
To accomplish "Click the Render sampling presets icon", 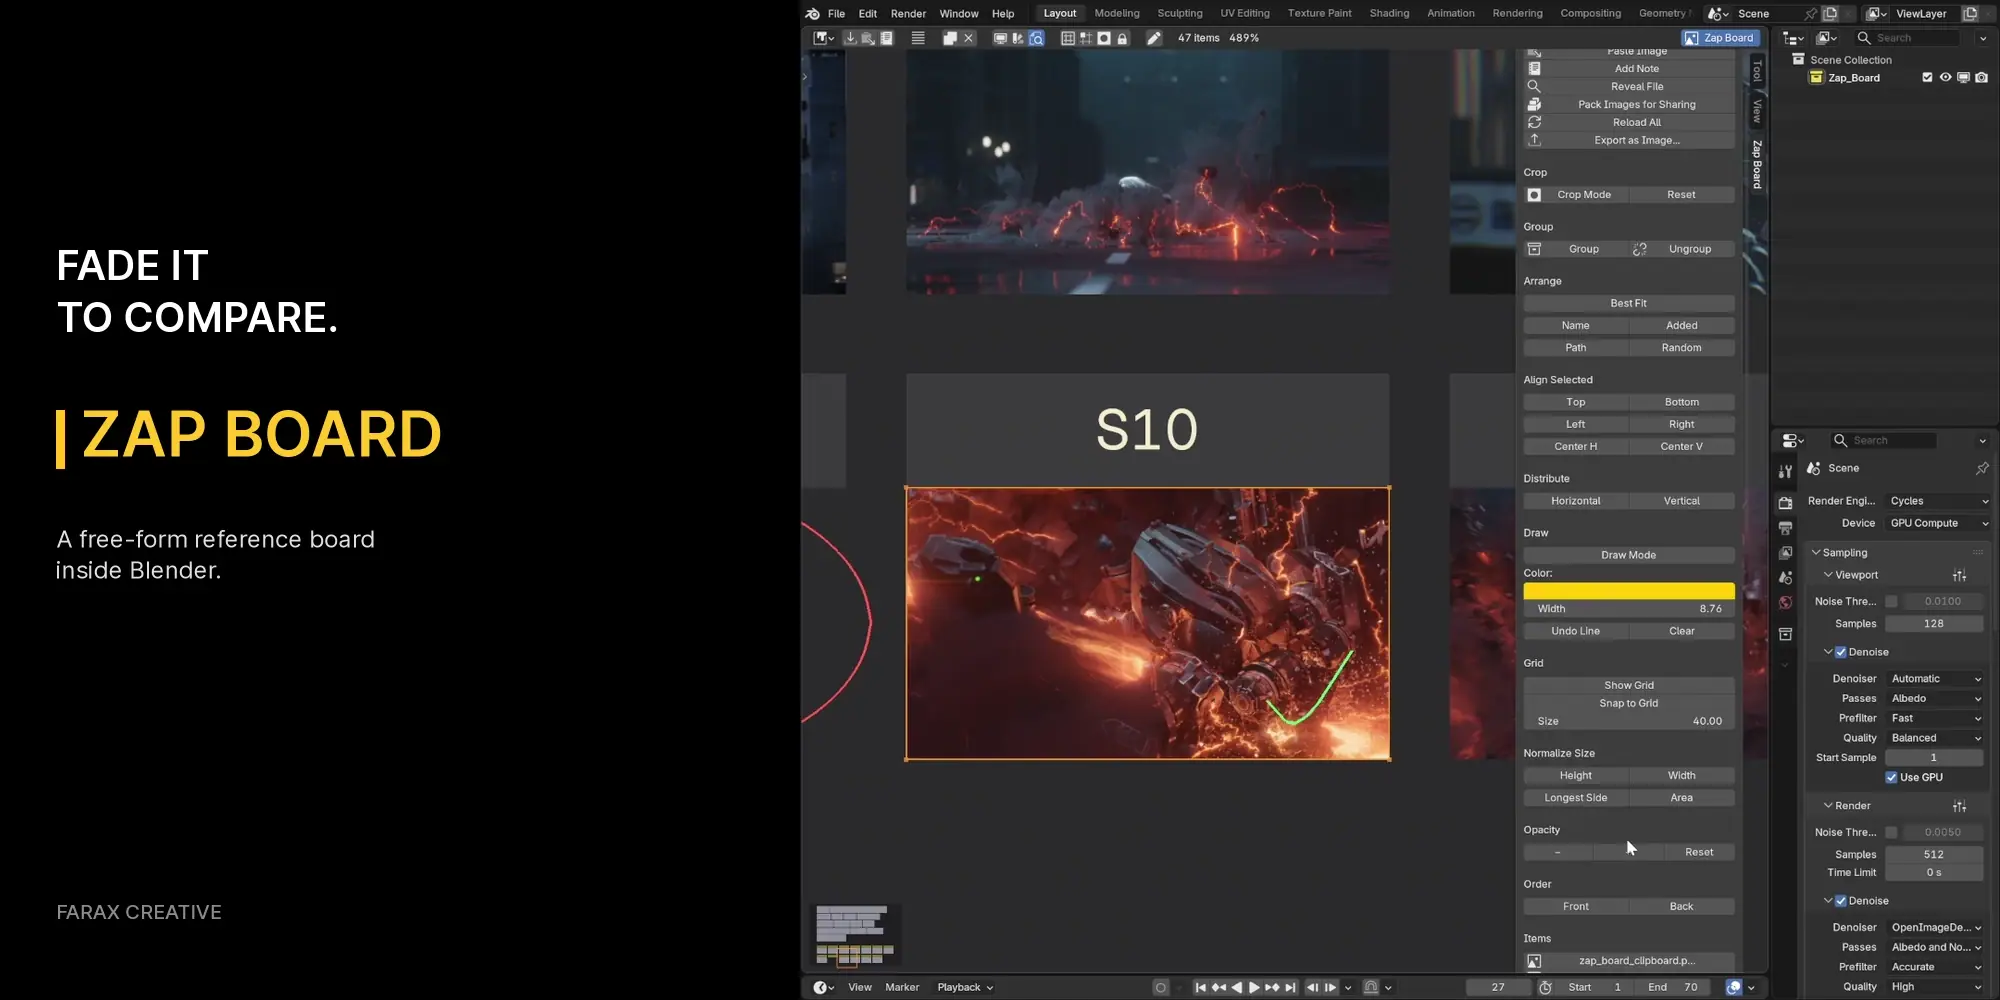I will [x=1959, y=806].
